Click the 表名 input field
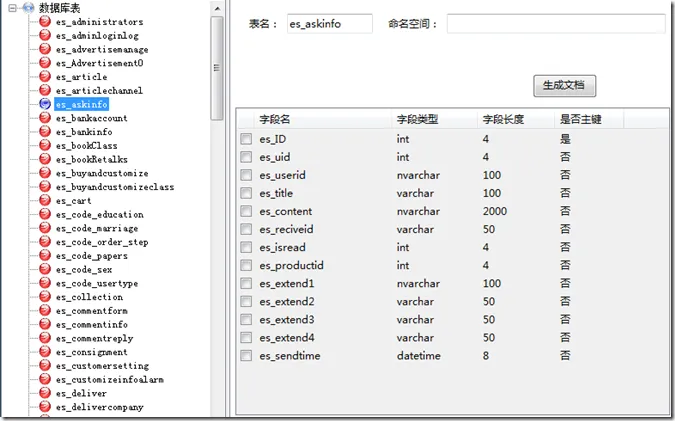 tap(330, 24)
